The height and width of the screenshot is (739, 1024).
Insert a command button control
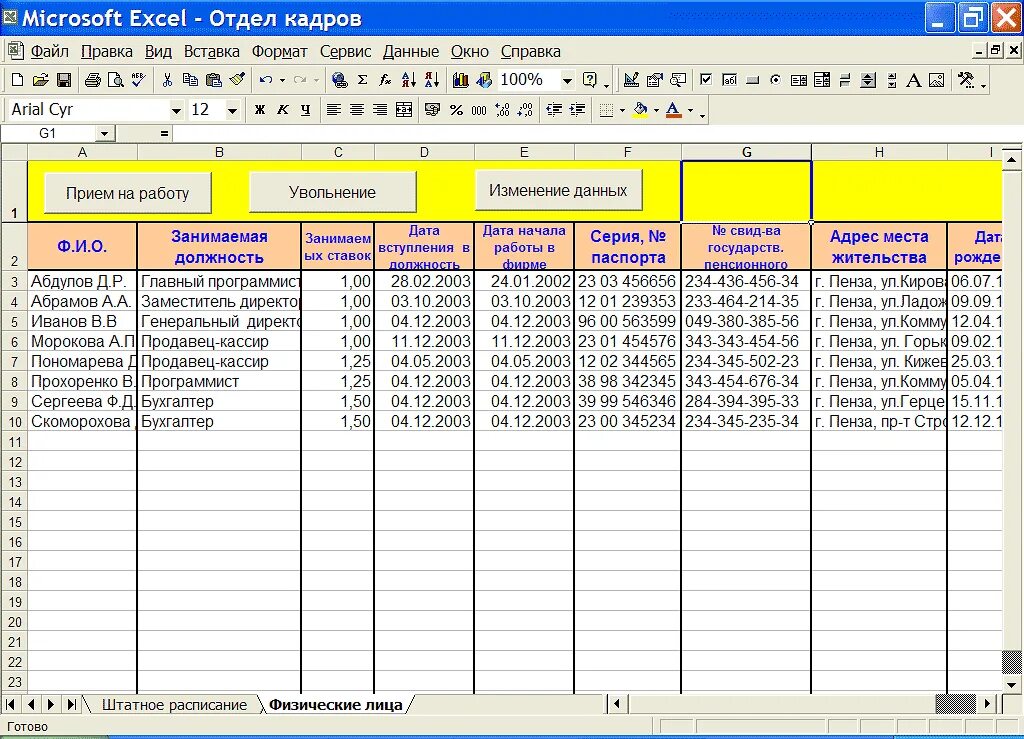[752, 80]
